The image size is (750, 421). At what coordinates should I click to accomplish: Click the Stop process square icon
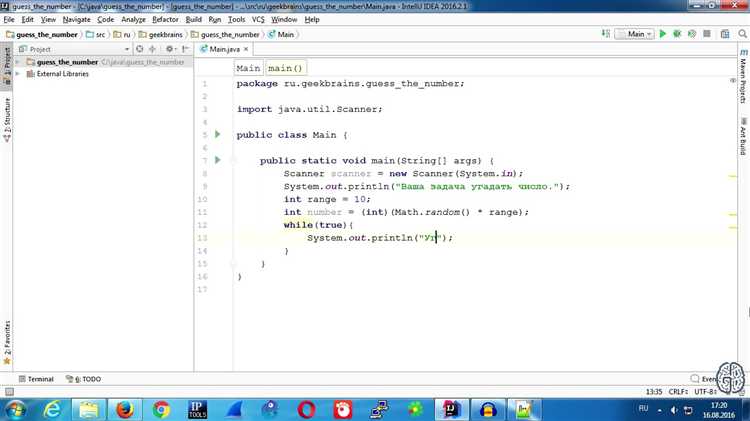click(x=707, y=34)
